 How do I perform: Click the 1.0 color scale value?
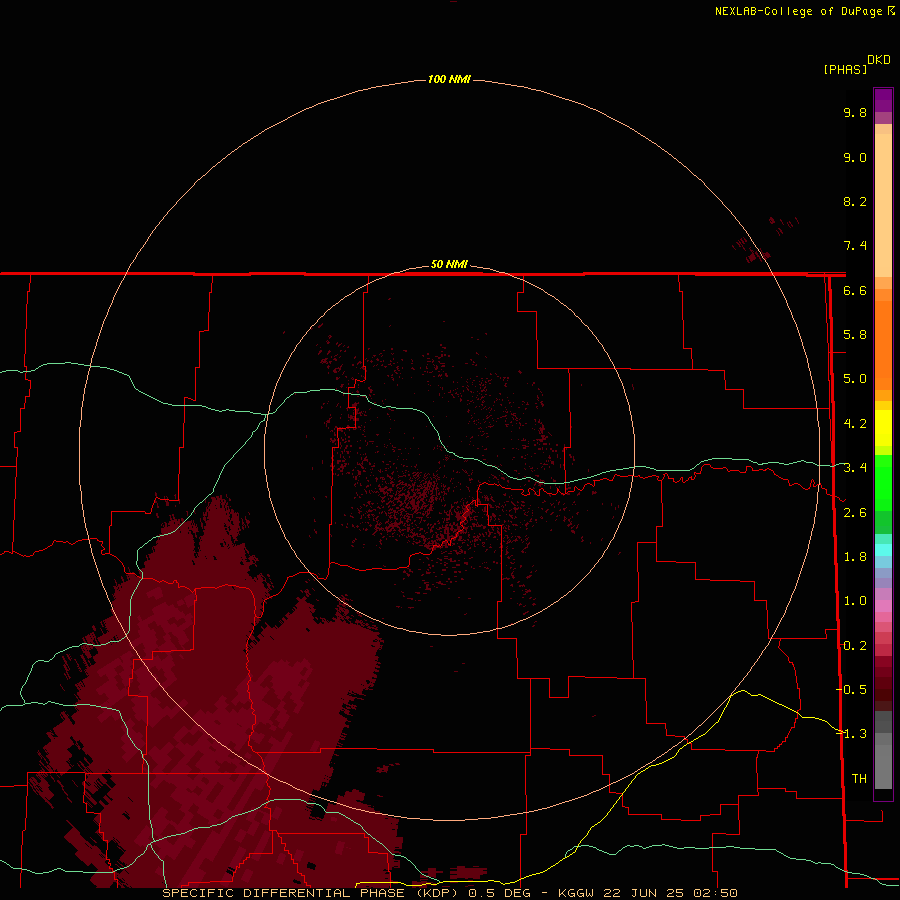pyautogui.click(x=855, y=601)
